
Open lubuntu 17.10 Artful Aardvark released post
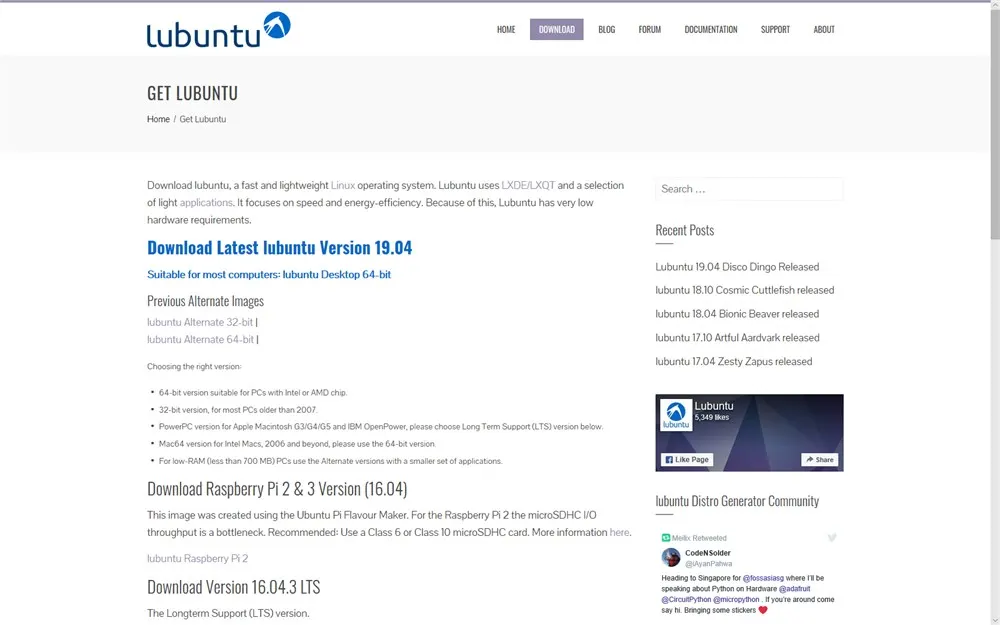pos(737,338)
